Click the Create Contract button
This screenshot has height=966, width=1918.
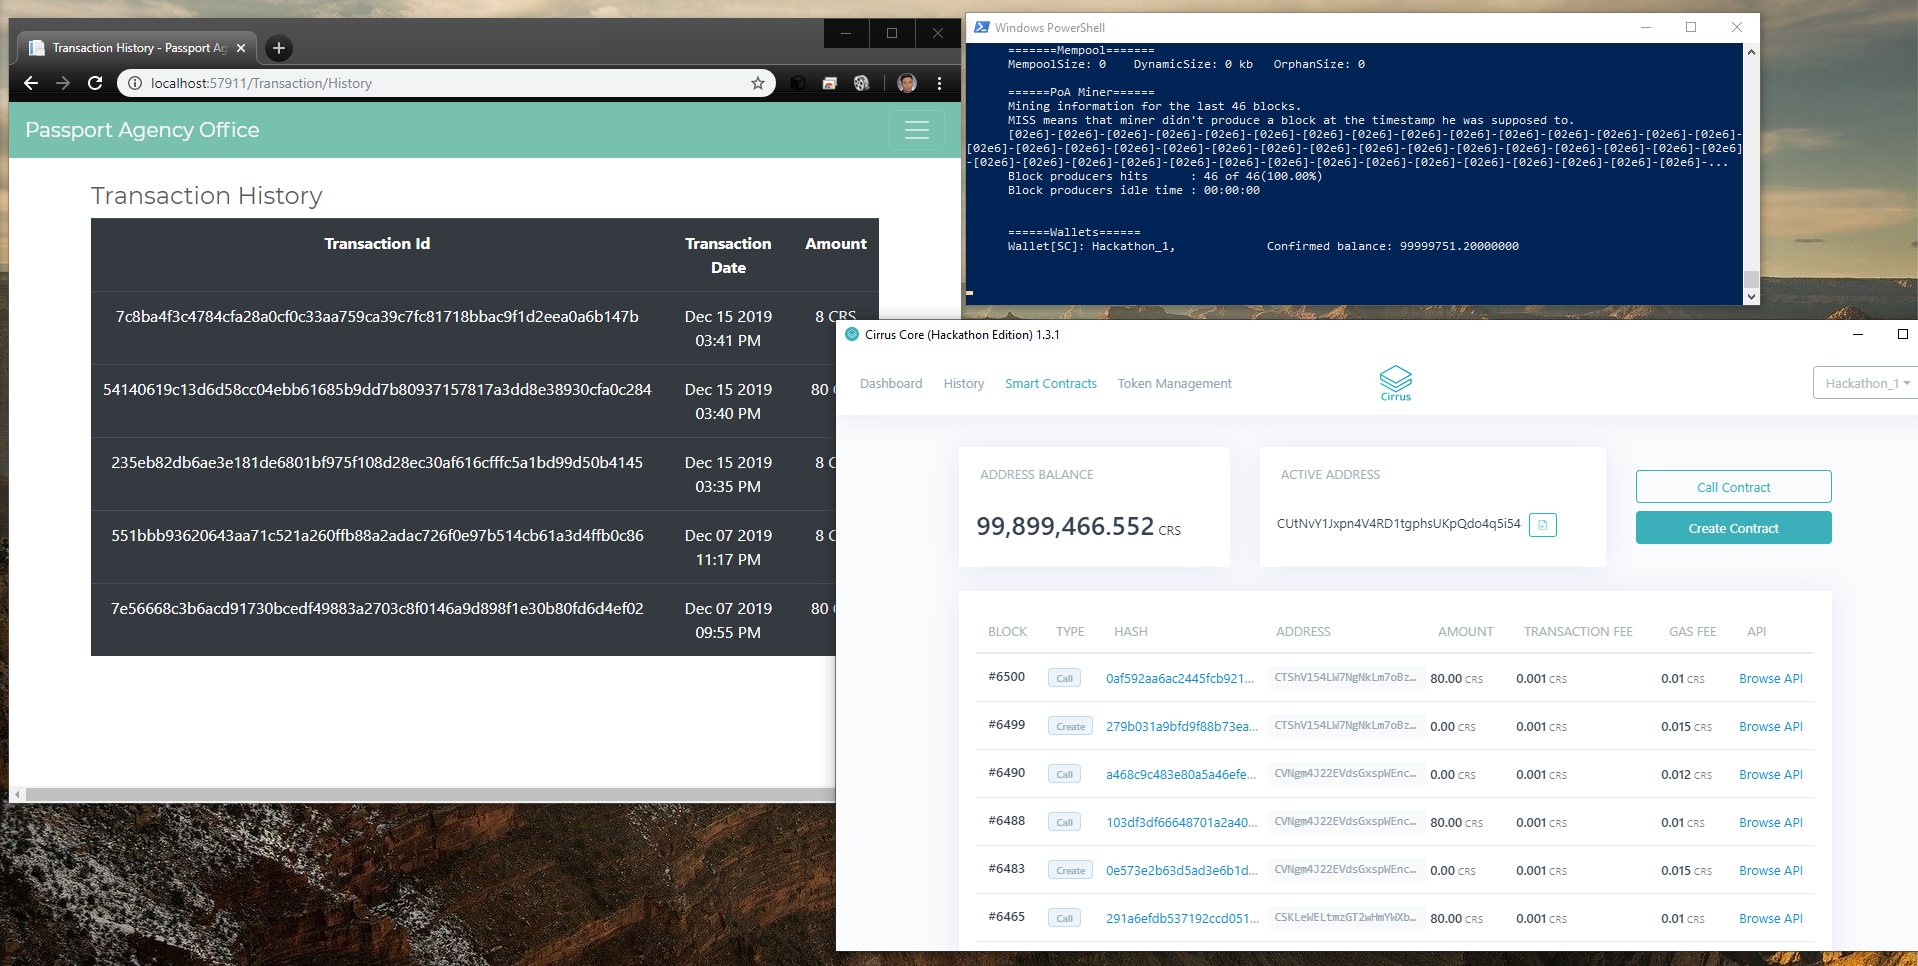[1734, 528]
